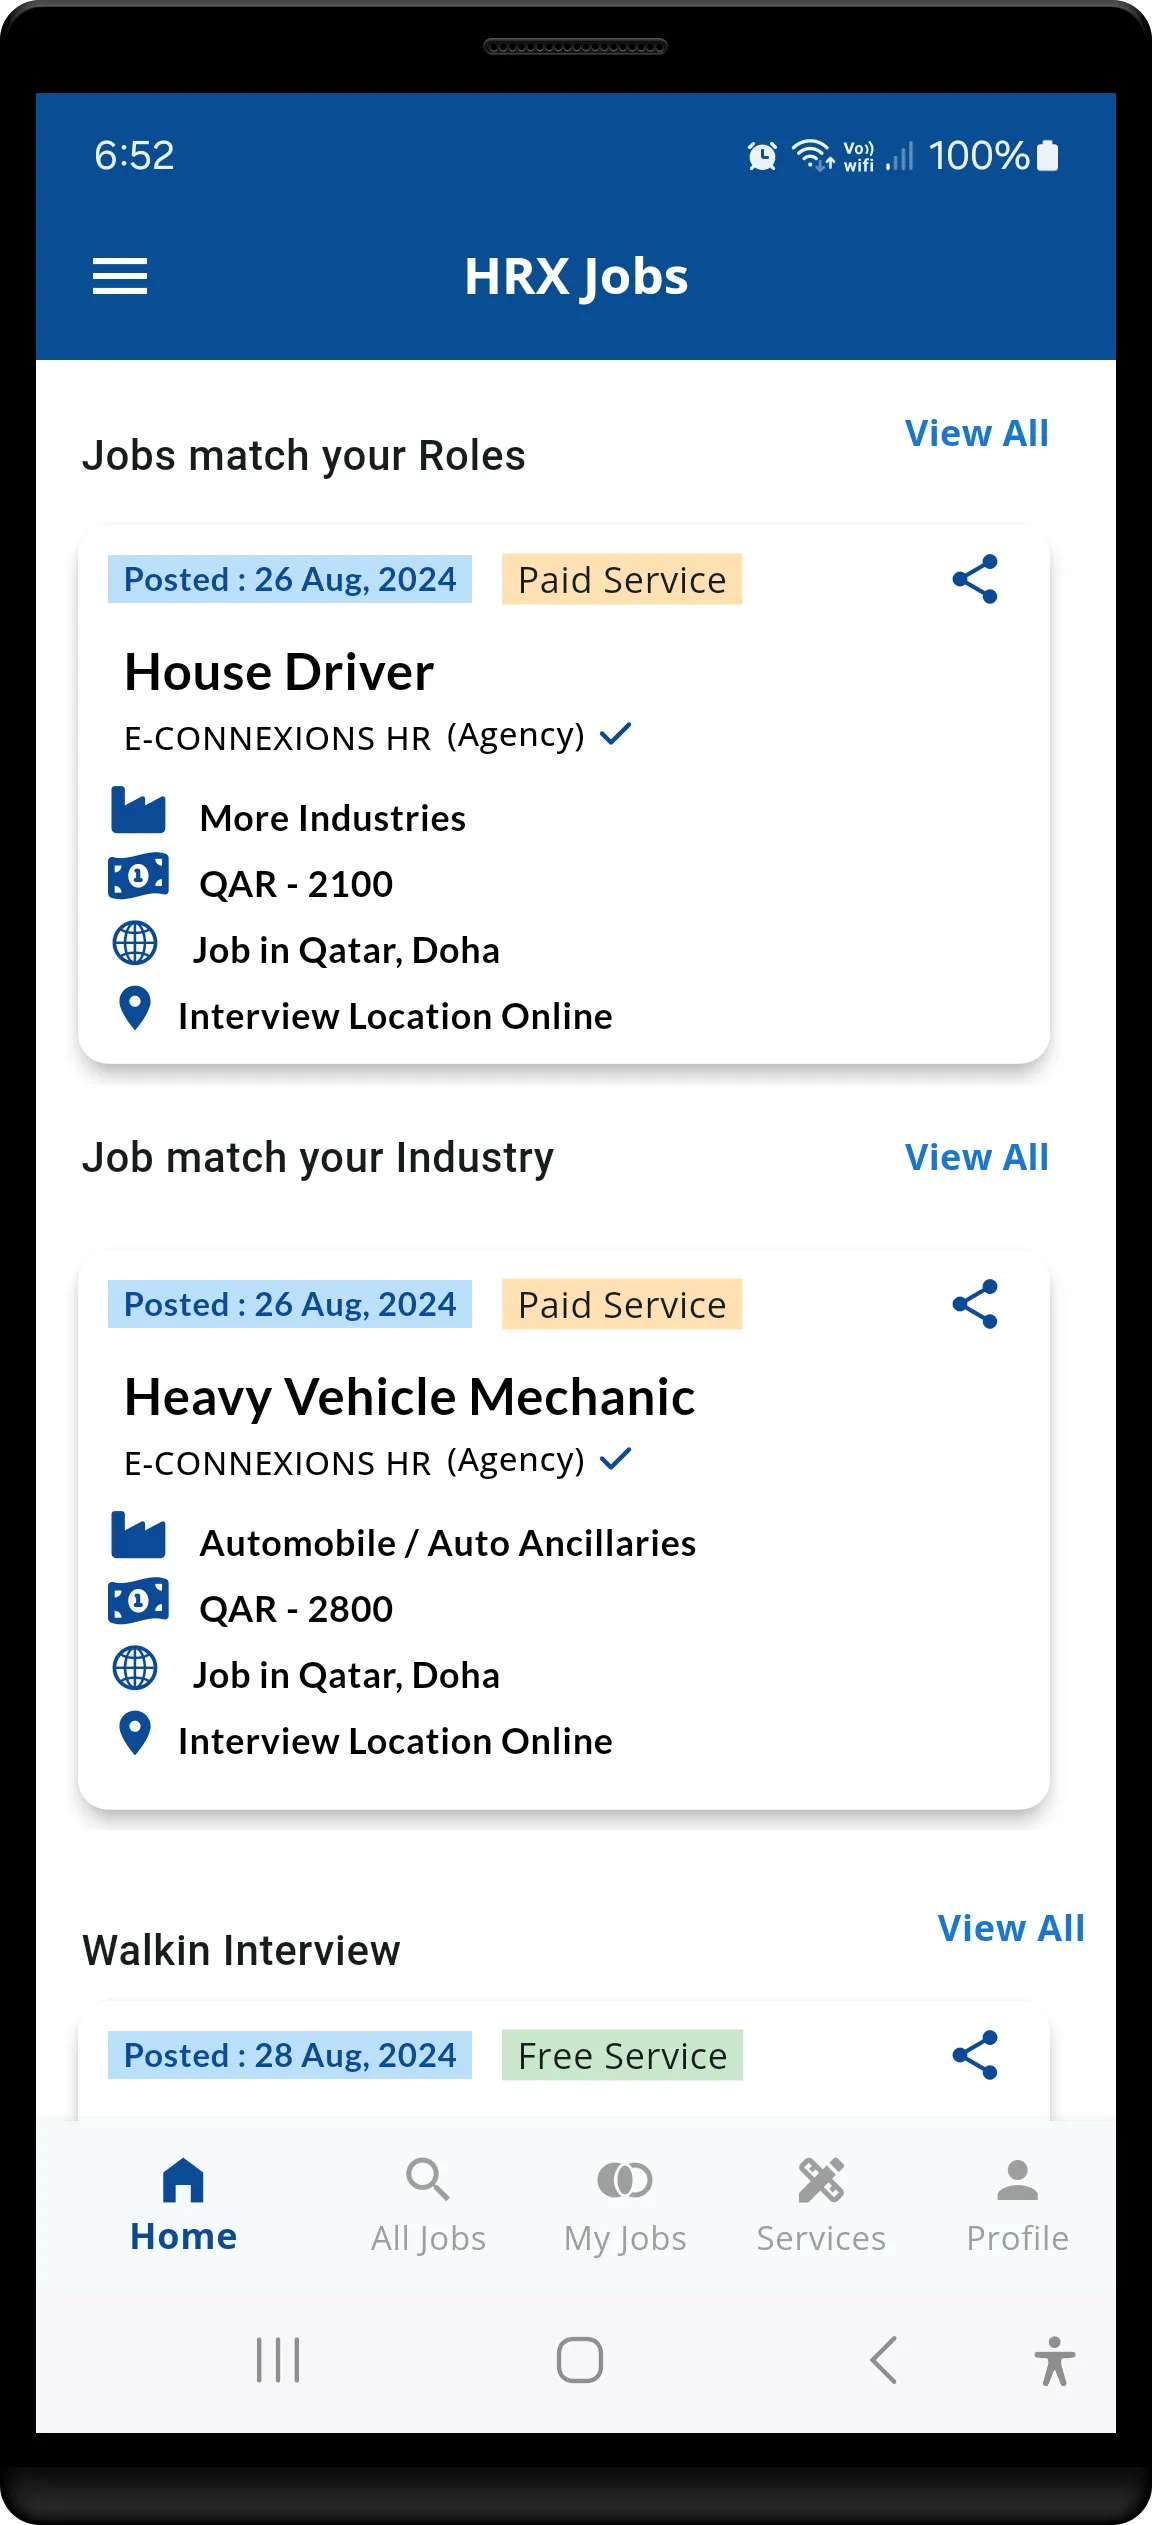The width and height of the screenshot is (1152, 2525).
Task: Tap the Wi-Fi icon in status bar
Action: pos(813,155)
